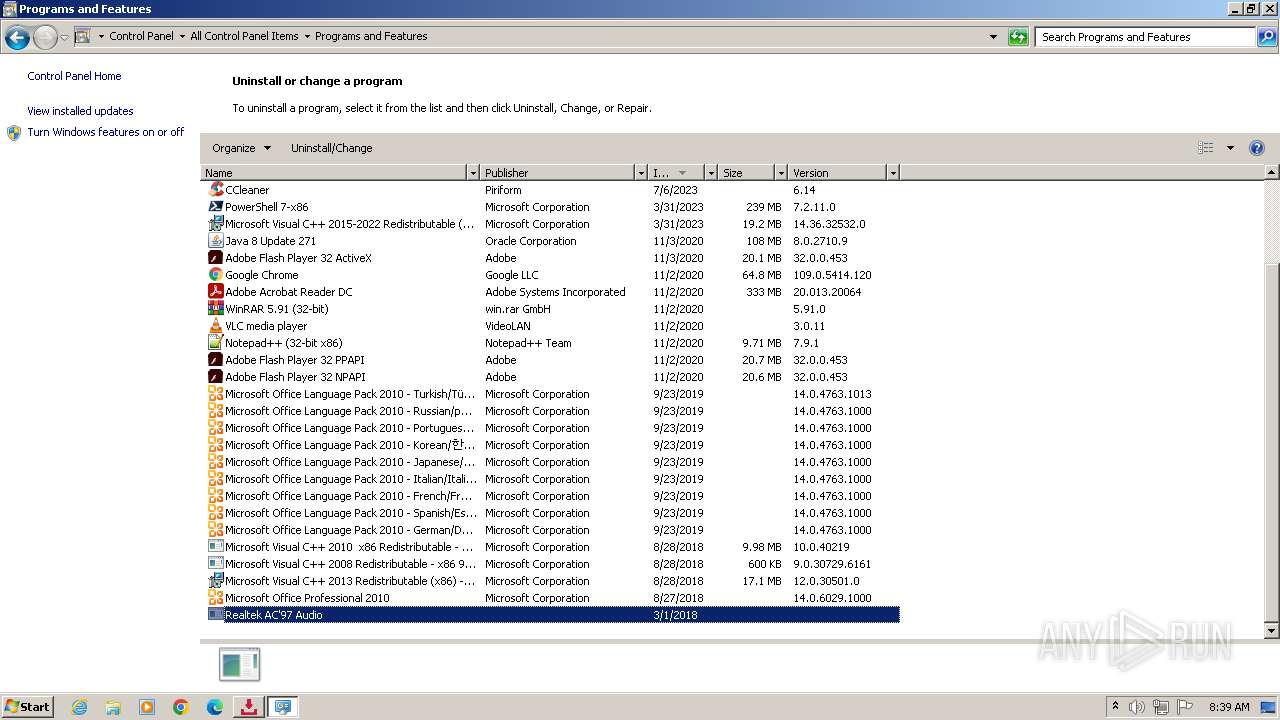
Task: Click the Adobe Flash Player 32 PPAPI icon
Action: [216, 360]
